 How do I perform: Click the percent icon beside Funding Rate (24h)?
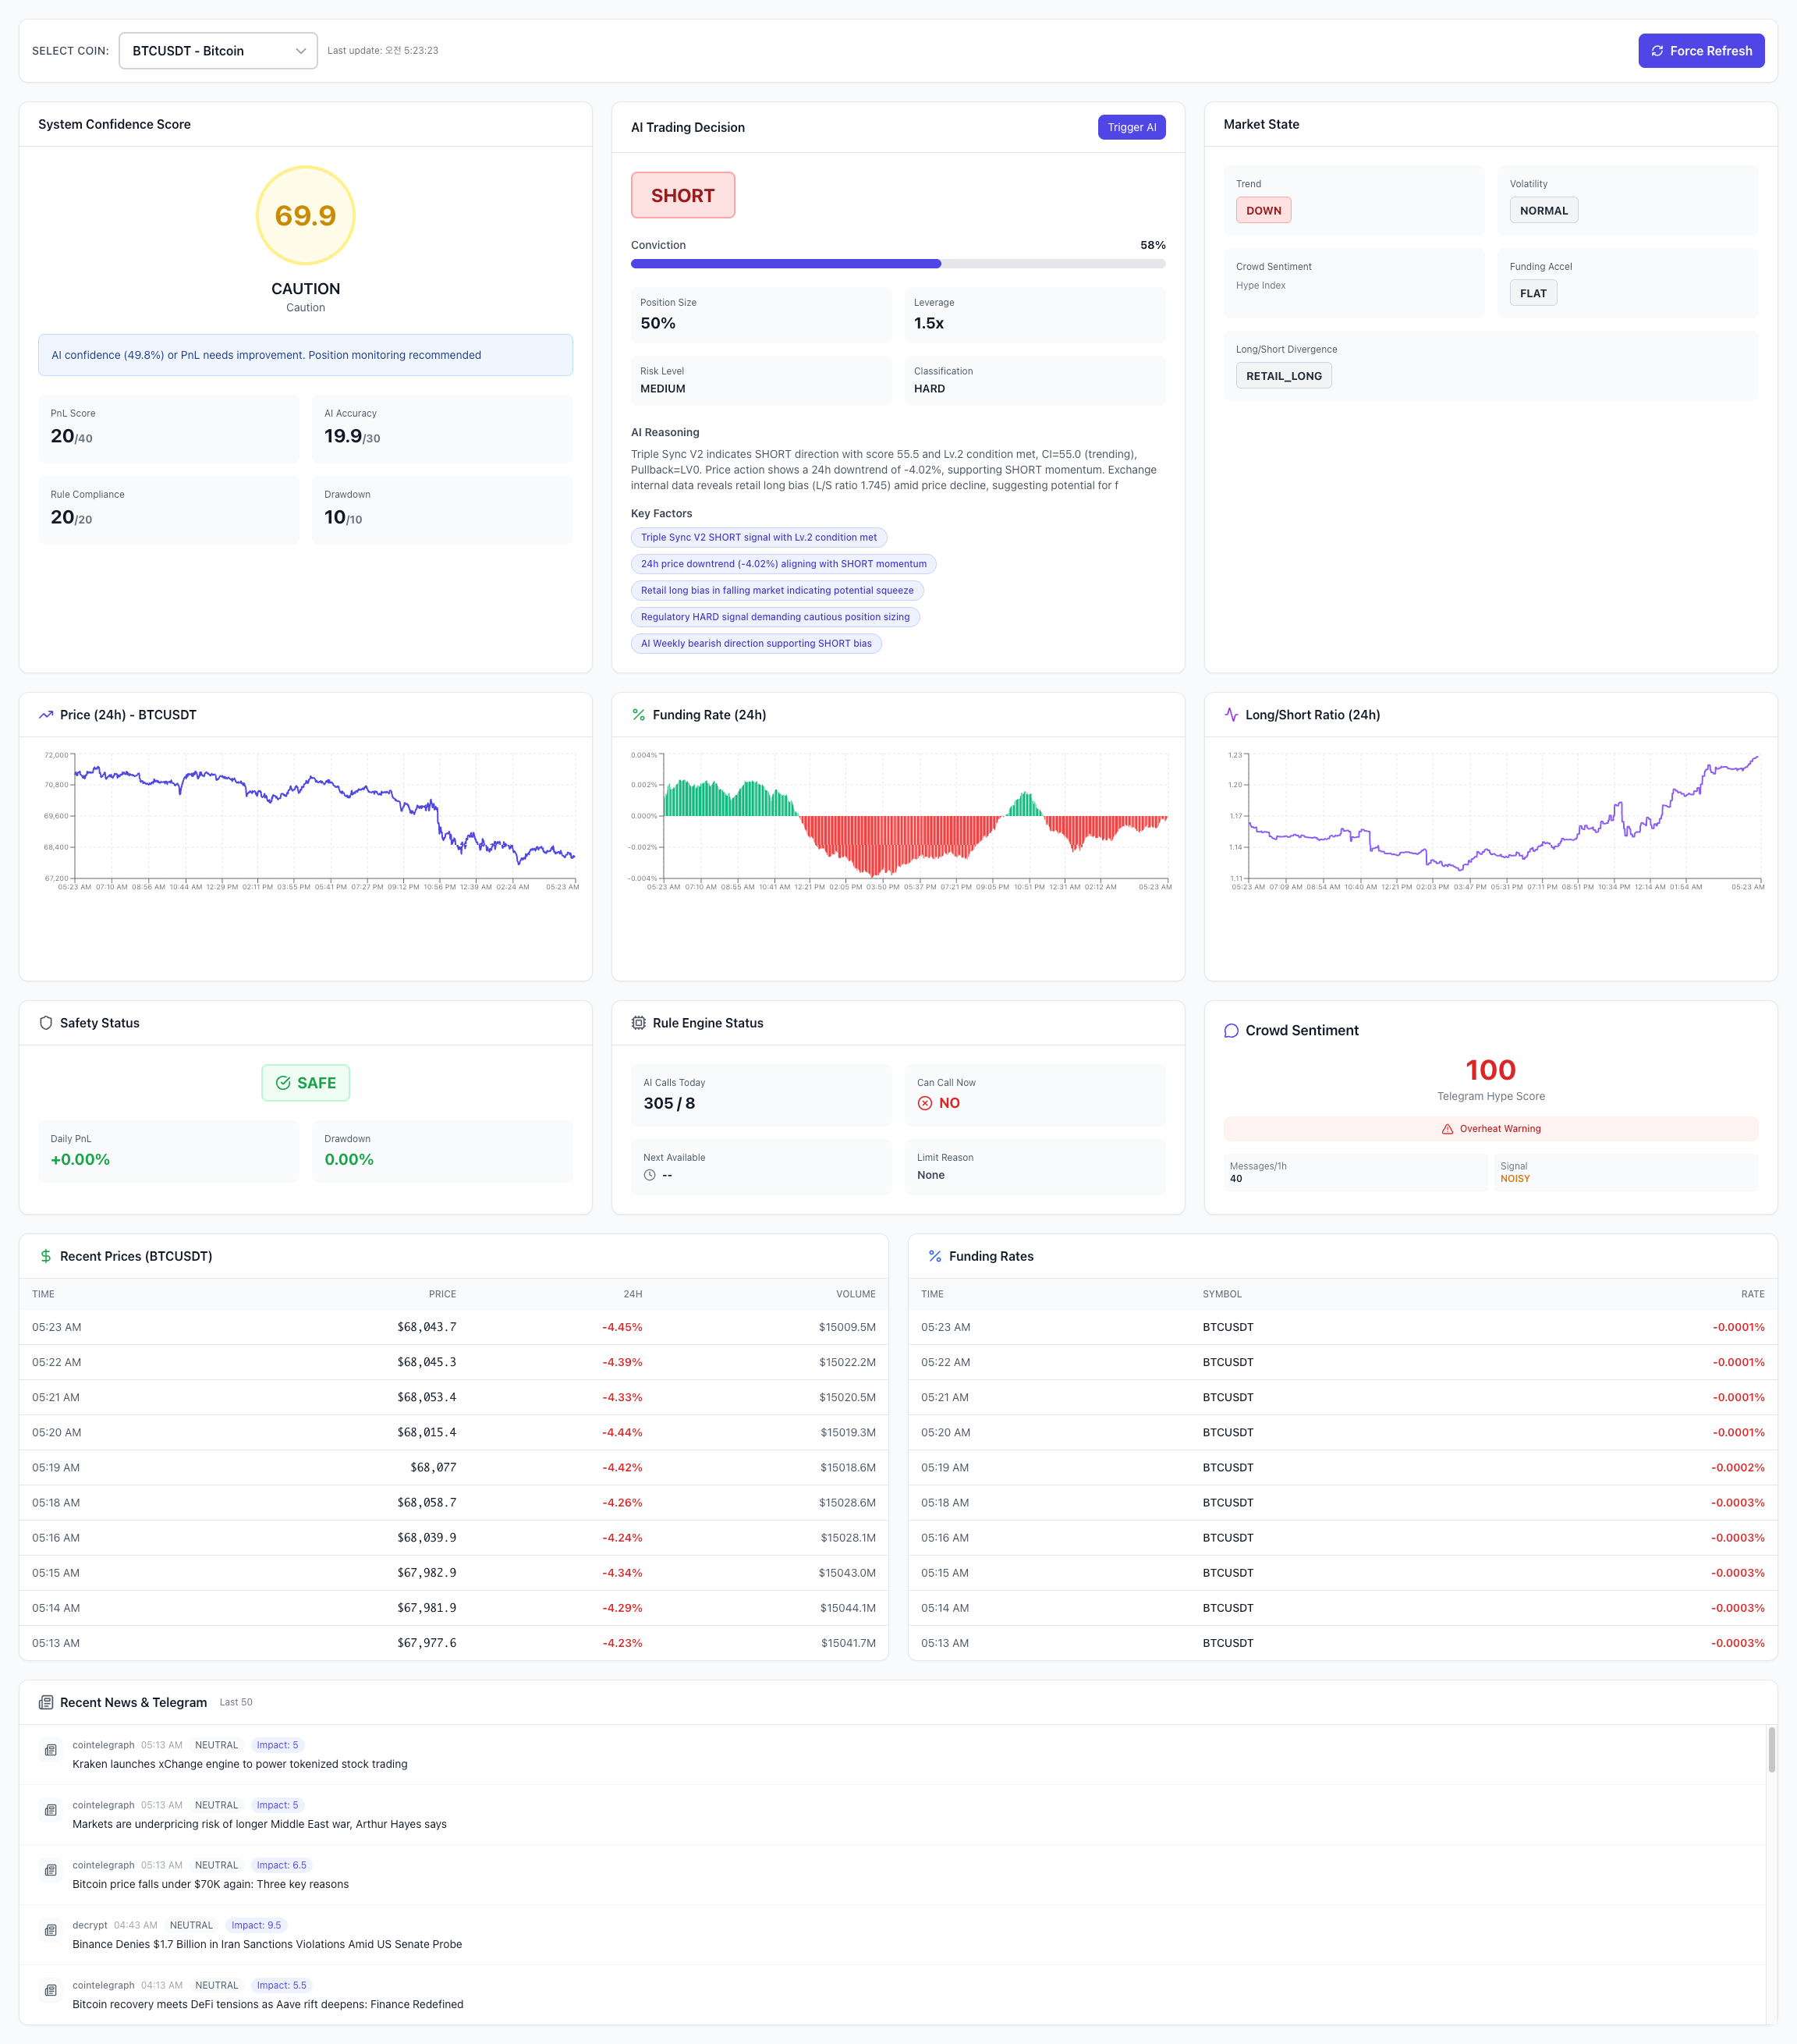click(638, 715)
